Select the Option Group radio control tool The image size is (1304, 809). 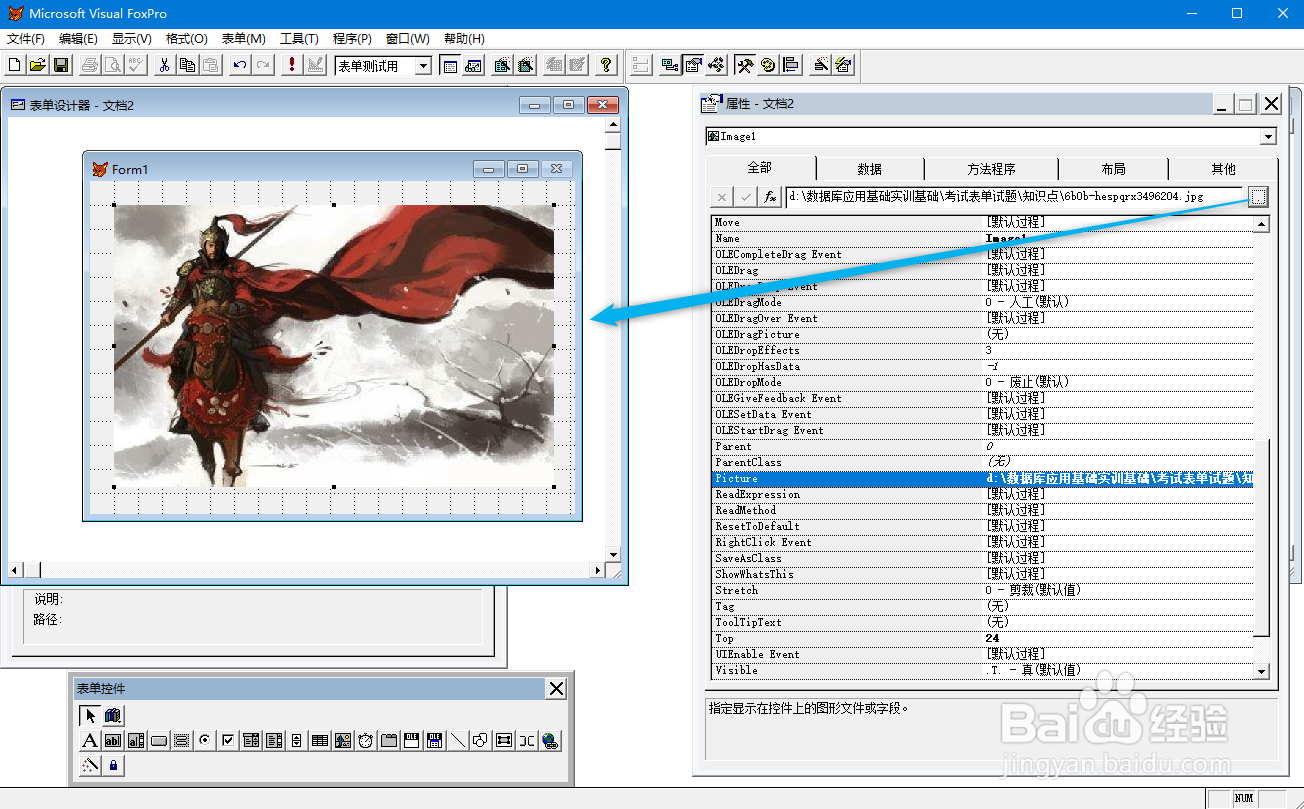[x=204, y=740]
